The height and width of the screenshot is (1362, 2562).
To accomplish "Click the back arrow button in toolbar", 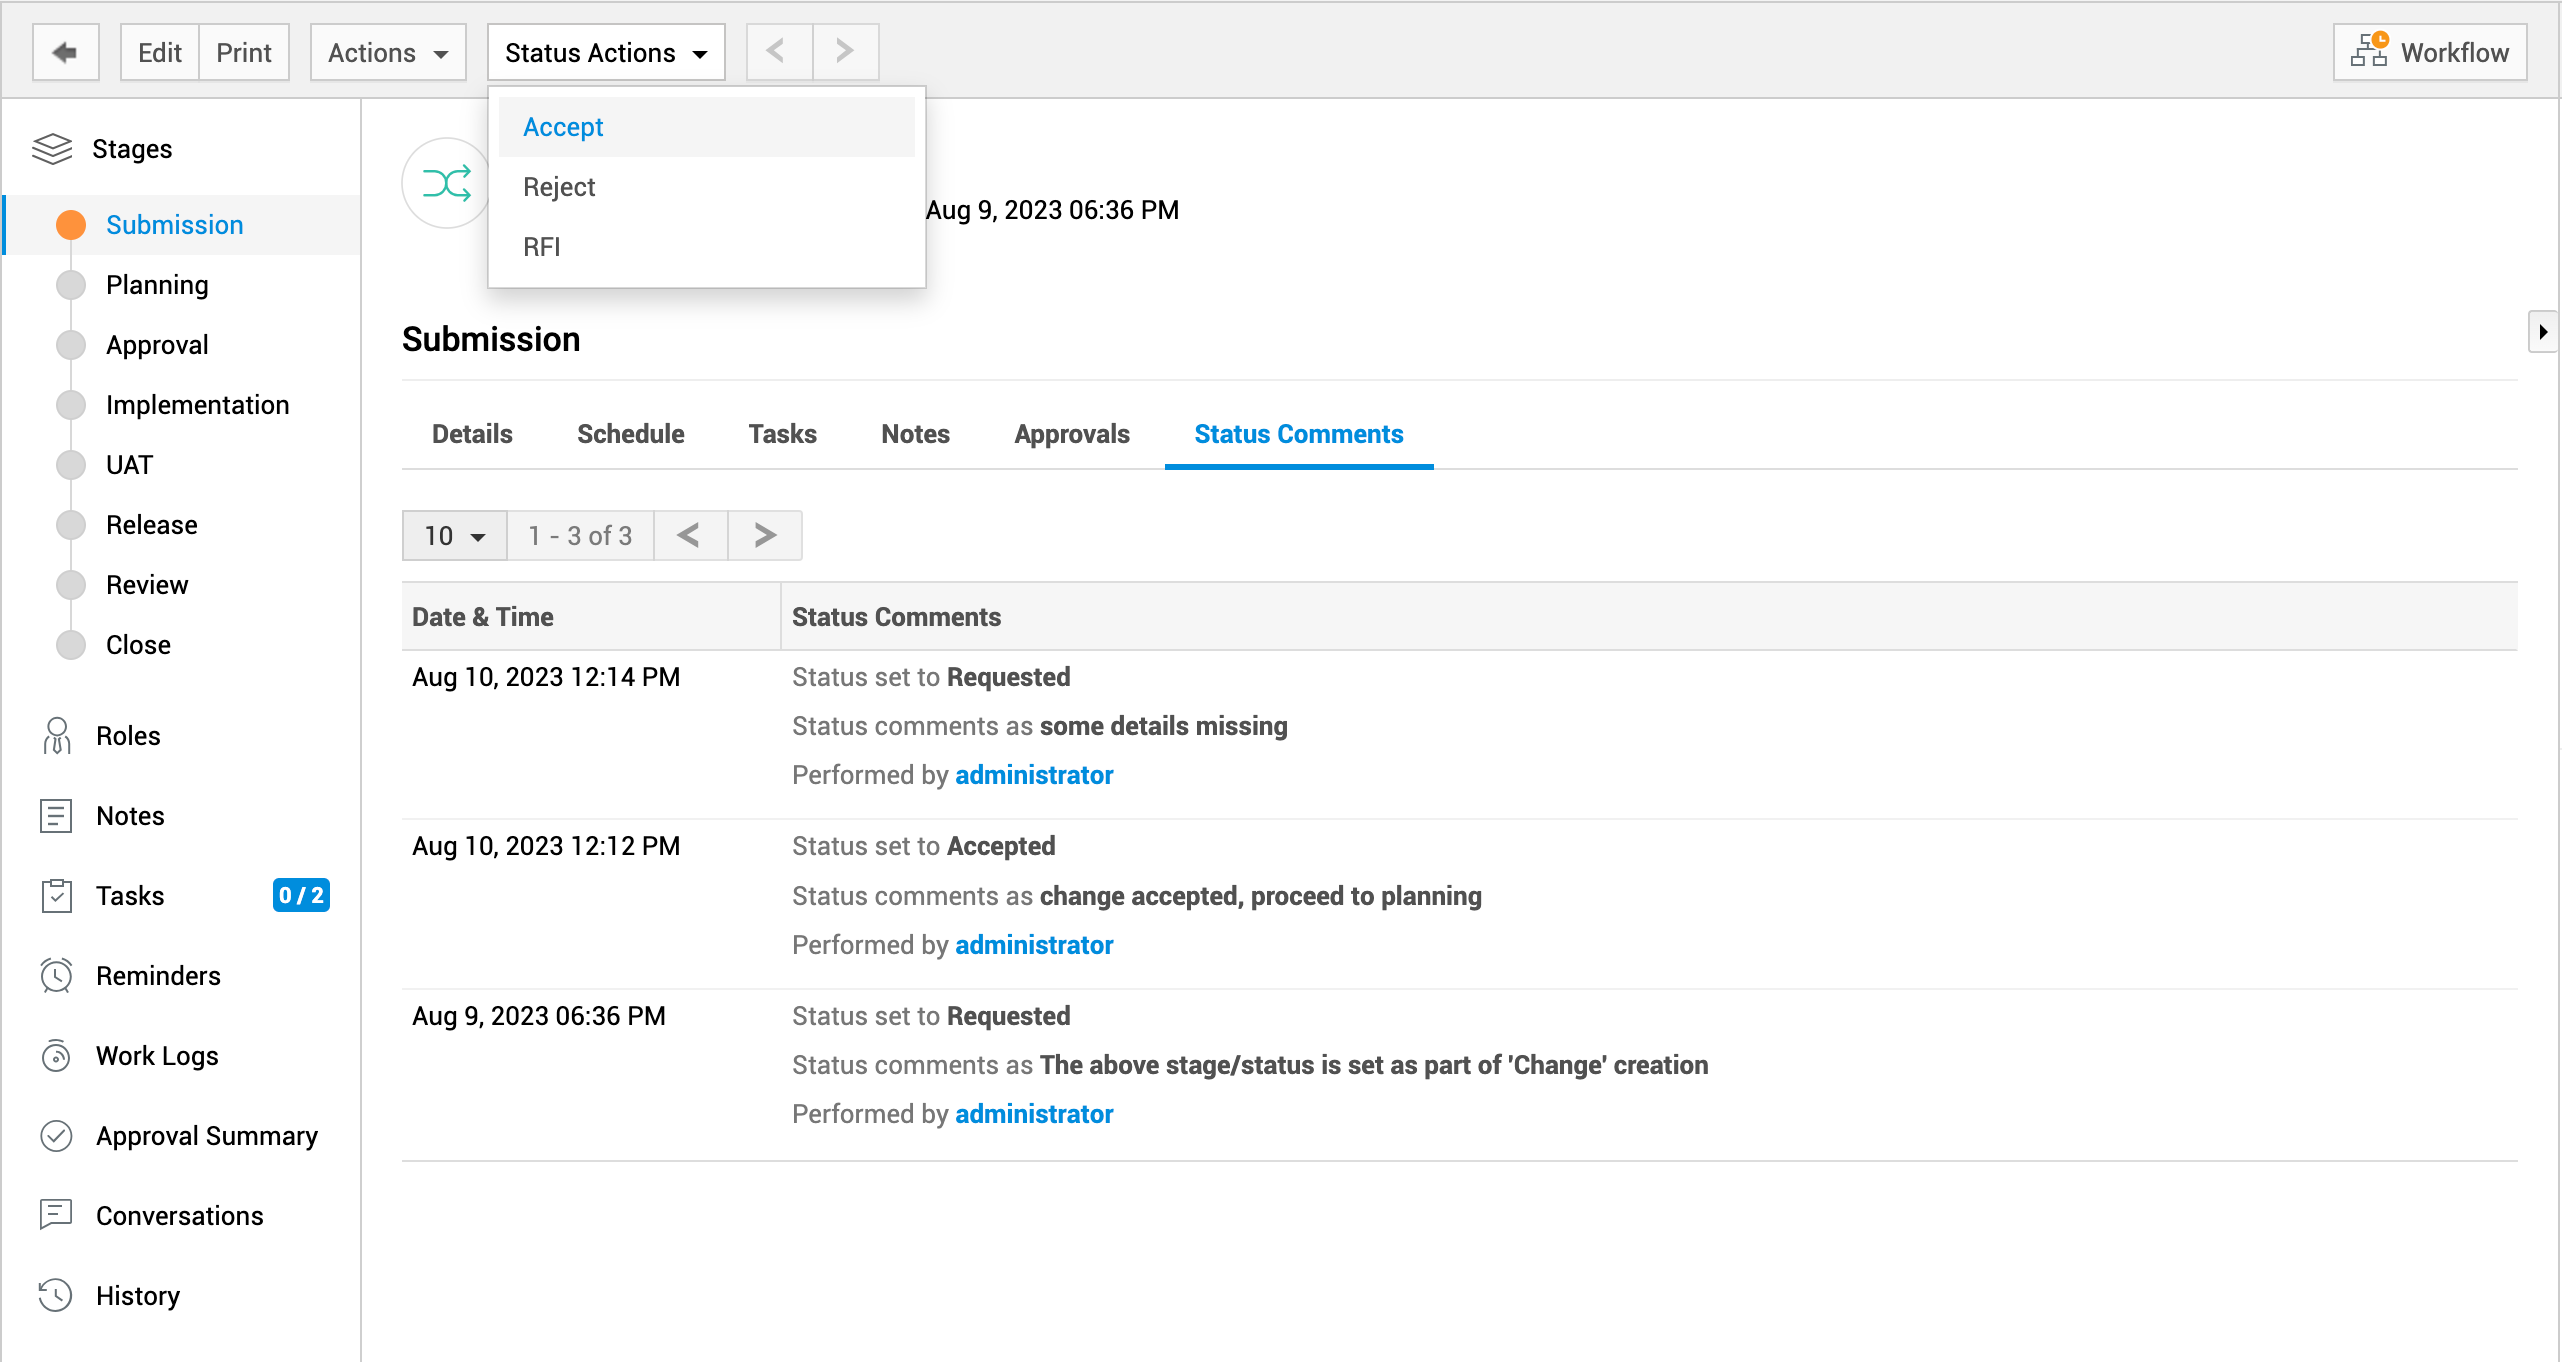I will click(x=66, y=52).
